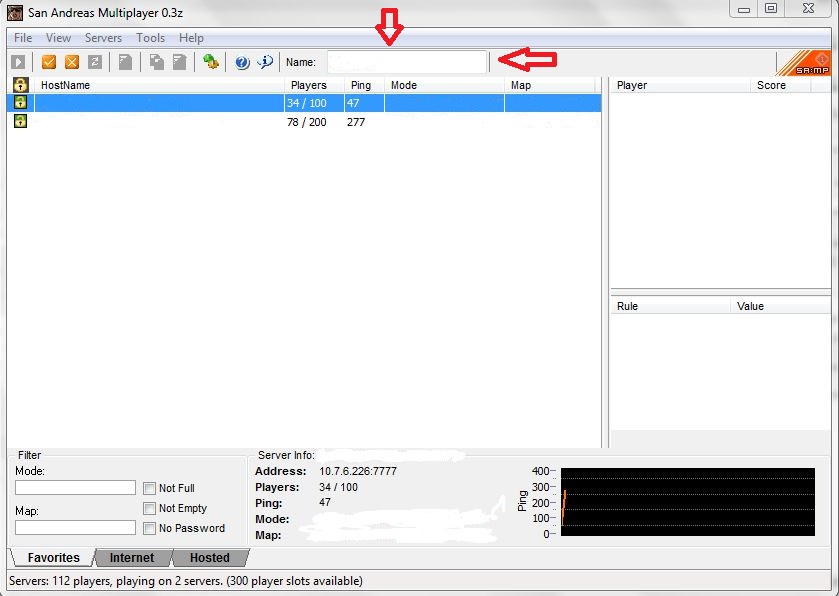Click the status bar servers summary text
This screenshot has height=596, width=839.
pos(186,581)
